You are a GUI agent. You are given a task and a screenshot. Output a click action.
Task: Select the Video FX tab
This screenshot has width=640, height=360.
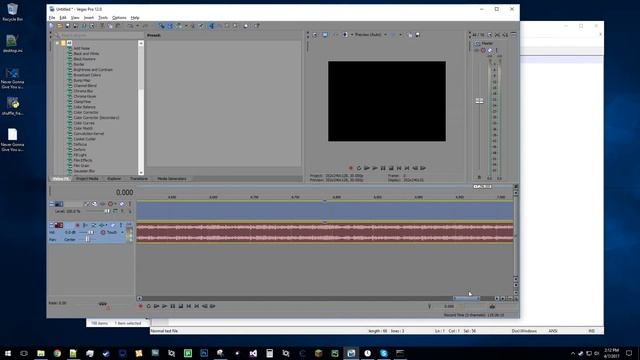[x=60, y=179]
